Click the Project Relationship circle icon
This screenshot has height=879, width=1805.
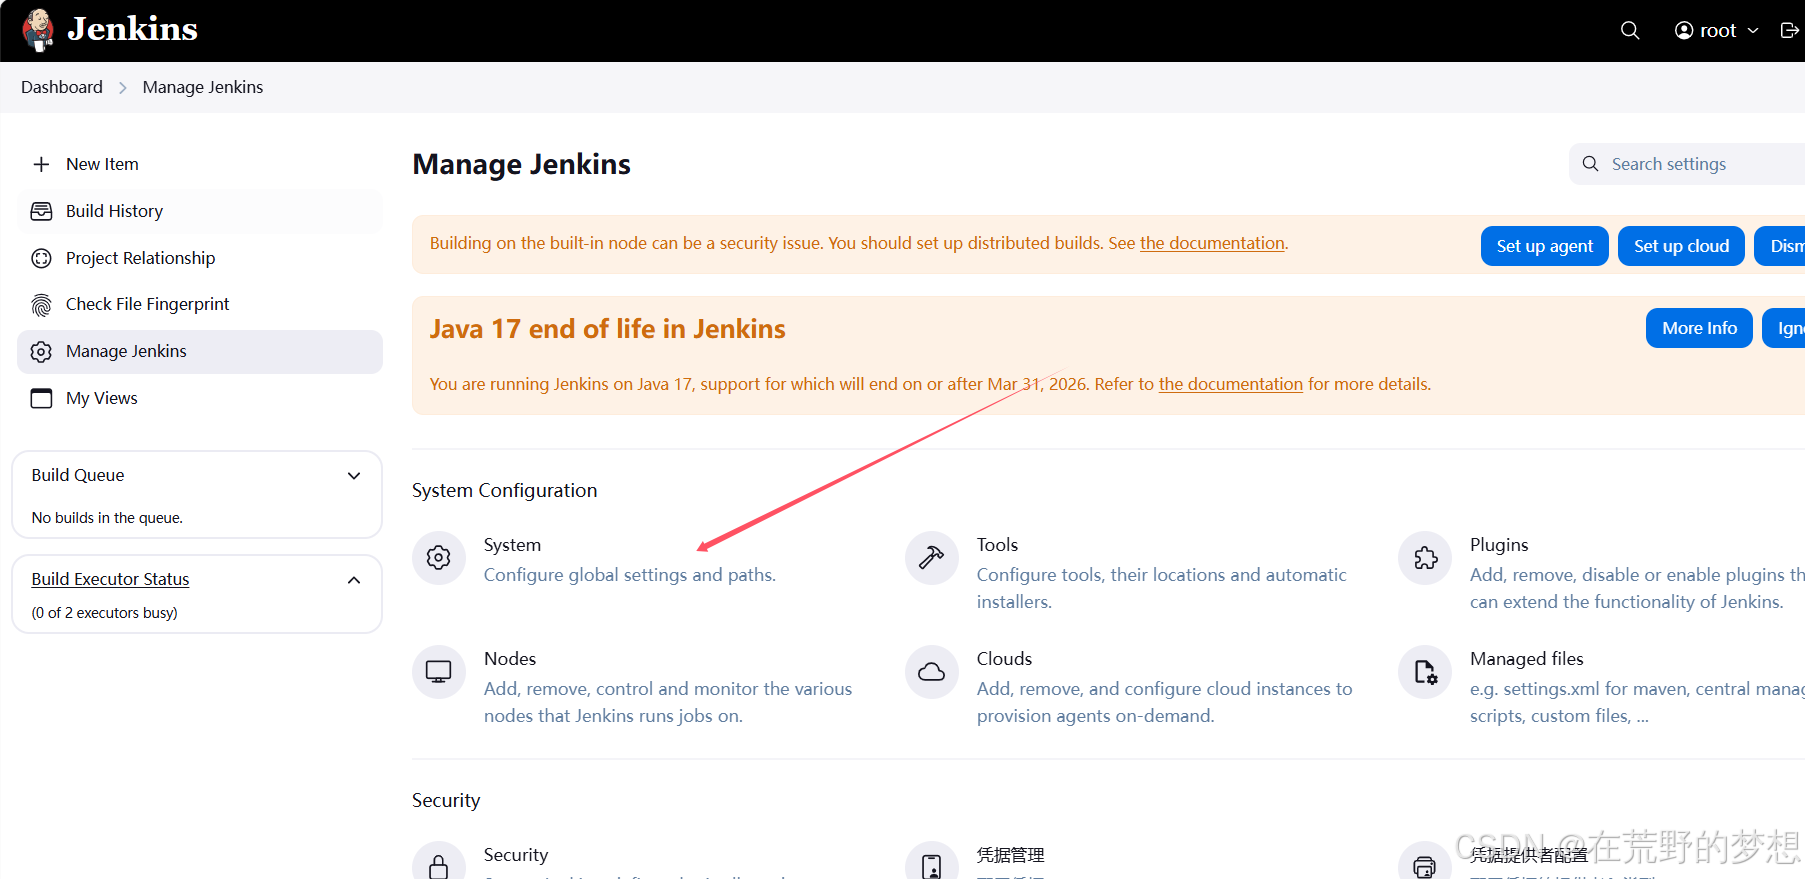(41, 258)
